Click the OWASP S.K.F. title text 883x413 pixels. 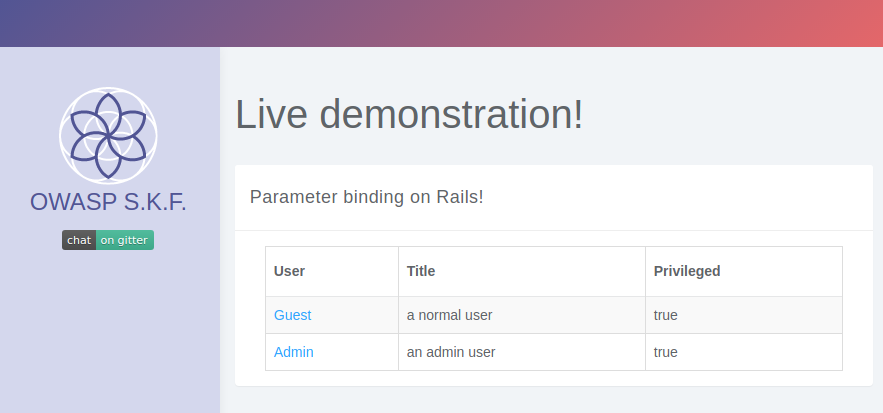108,202
